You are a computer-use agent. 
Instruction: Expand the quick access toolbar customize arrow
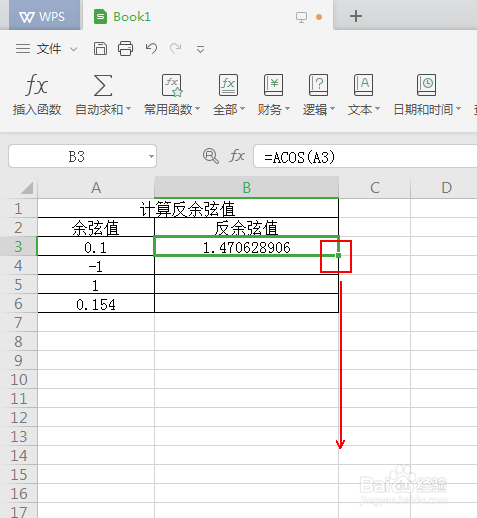click(200, 50)
